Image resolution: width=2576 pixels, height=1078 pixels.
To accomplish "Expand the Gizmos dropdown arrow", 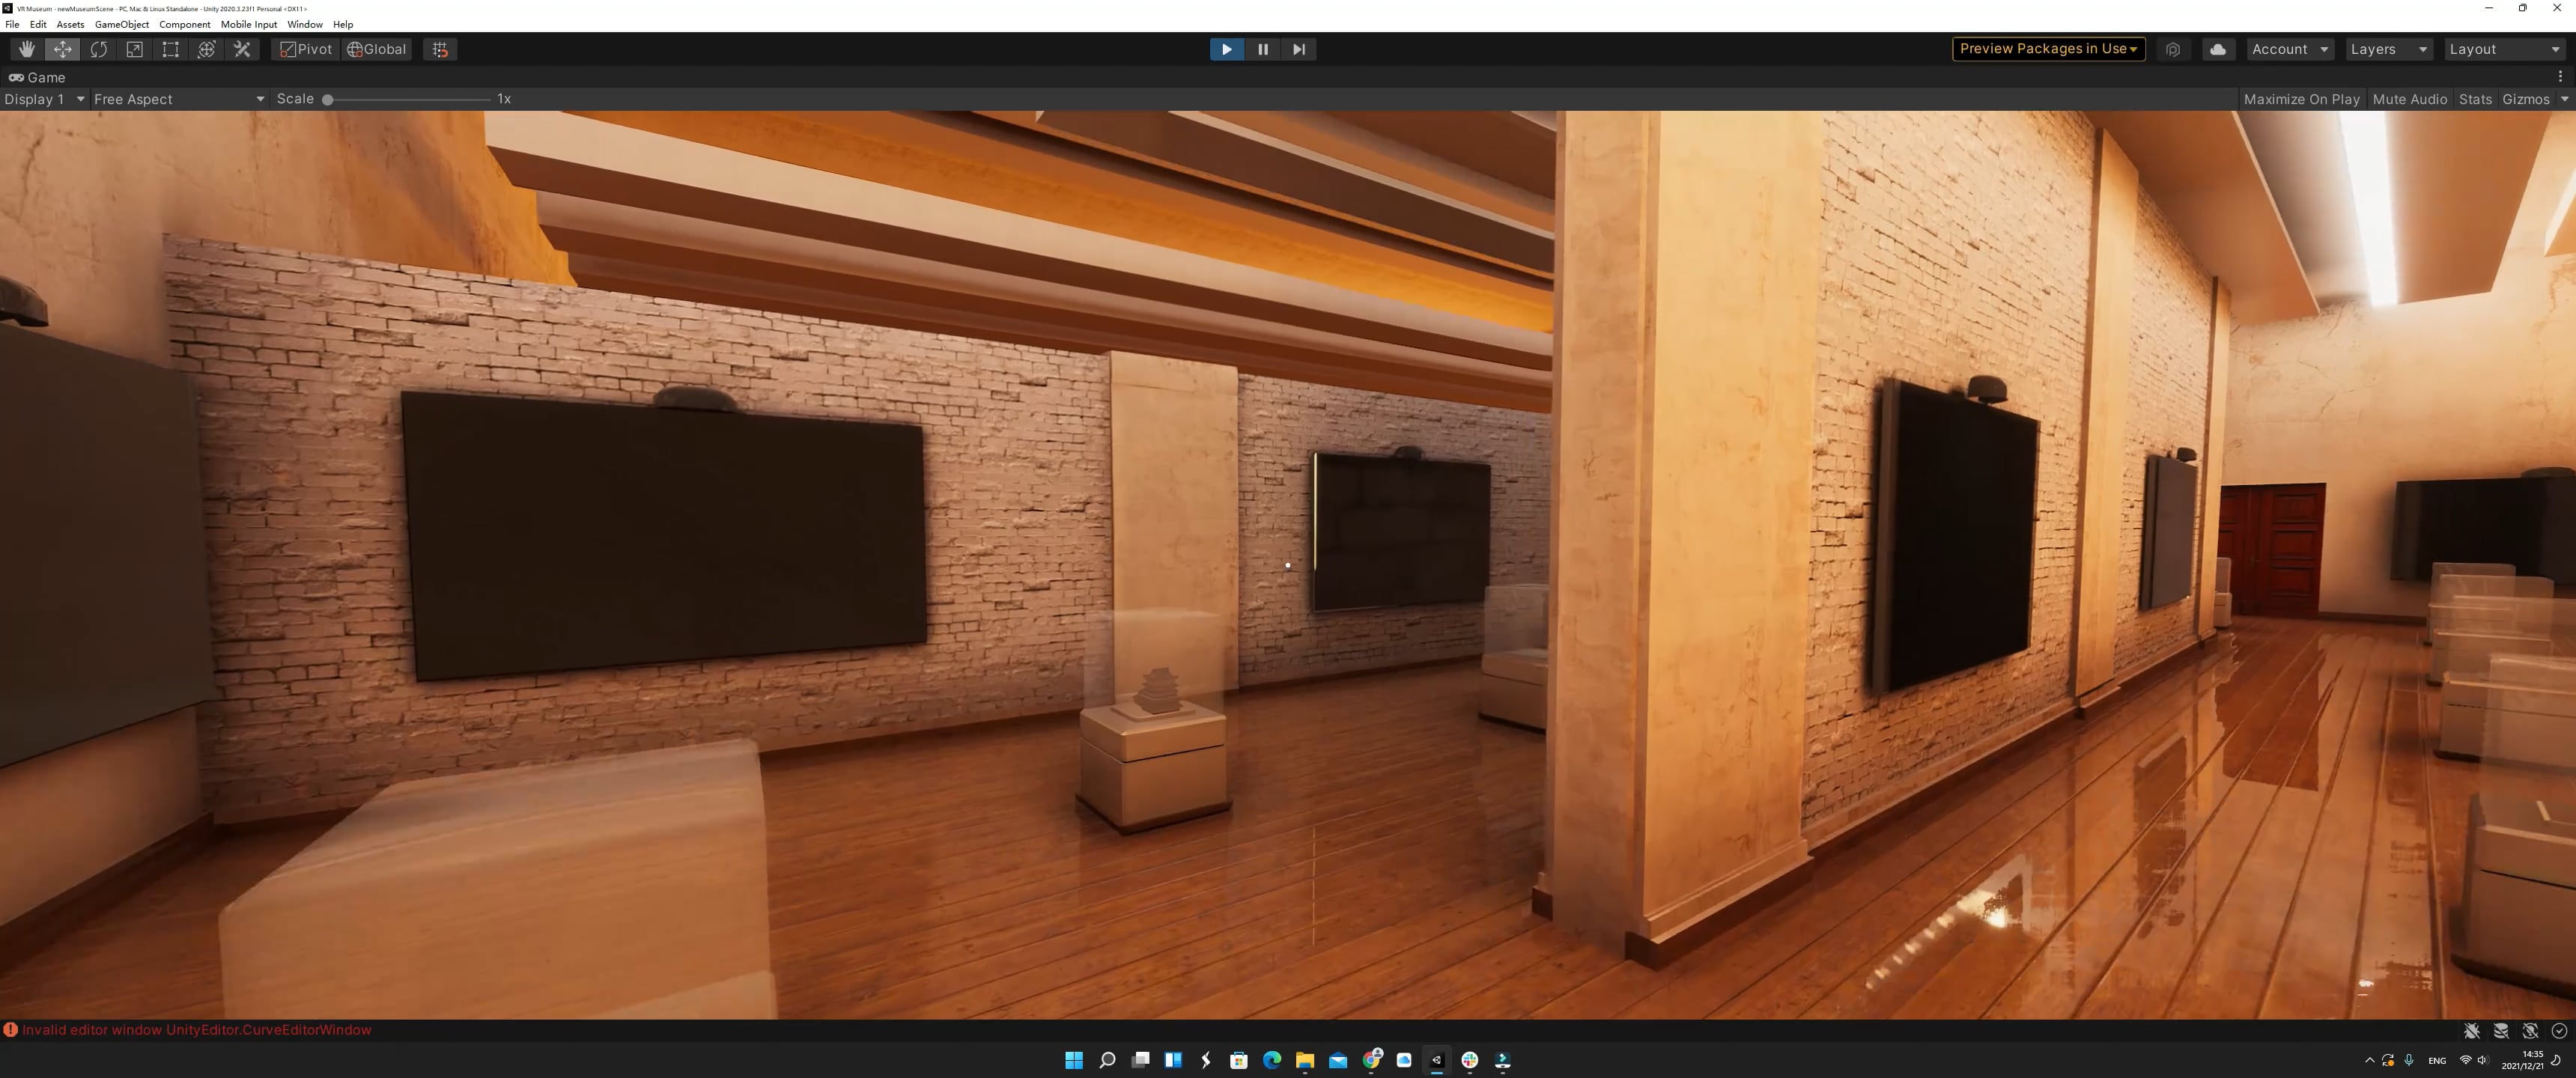I will pos(2564,99).
